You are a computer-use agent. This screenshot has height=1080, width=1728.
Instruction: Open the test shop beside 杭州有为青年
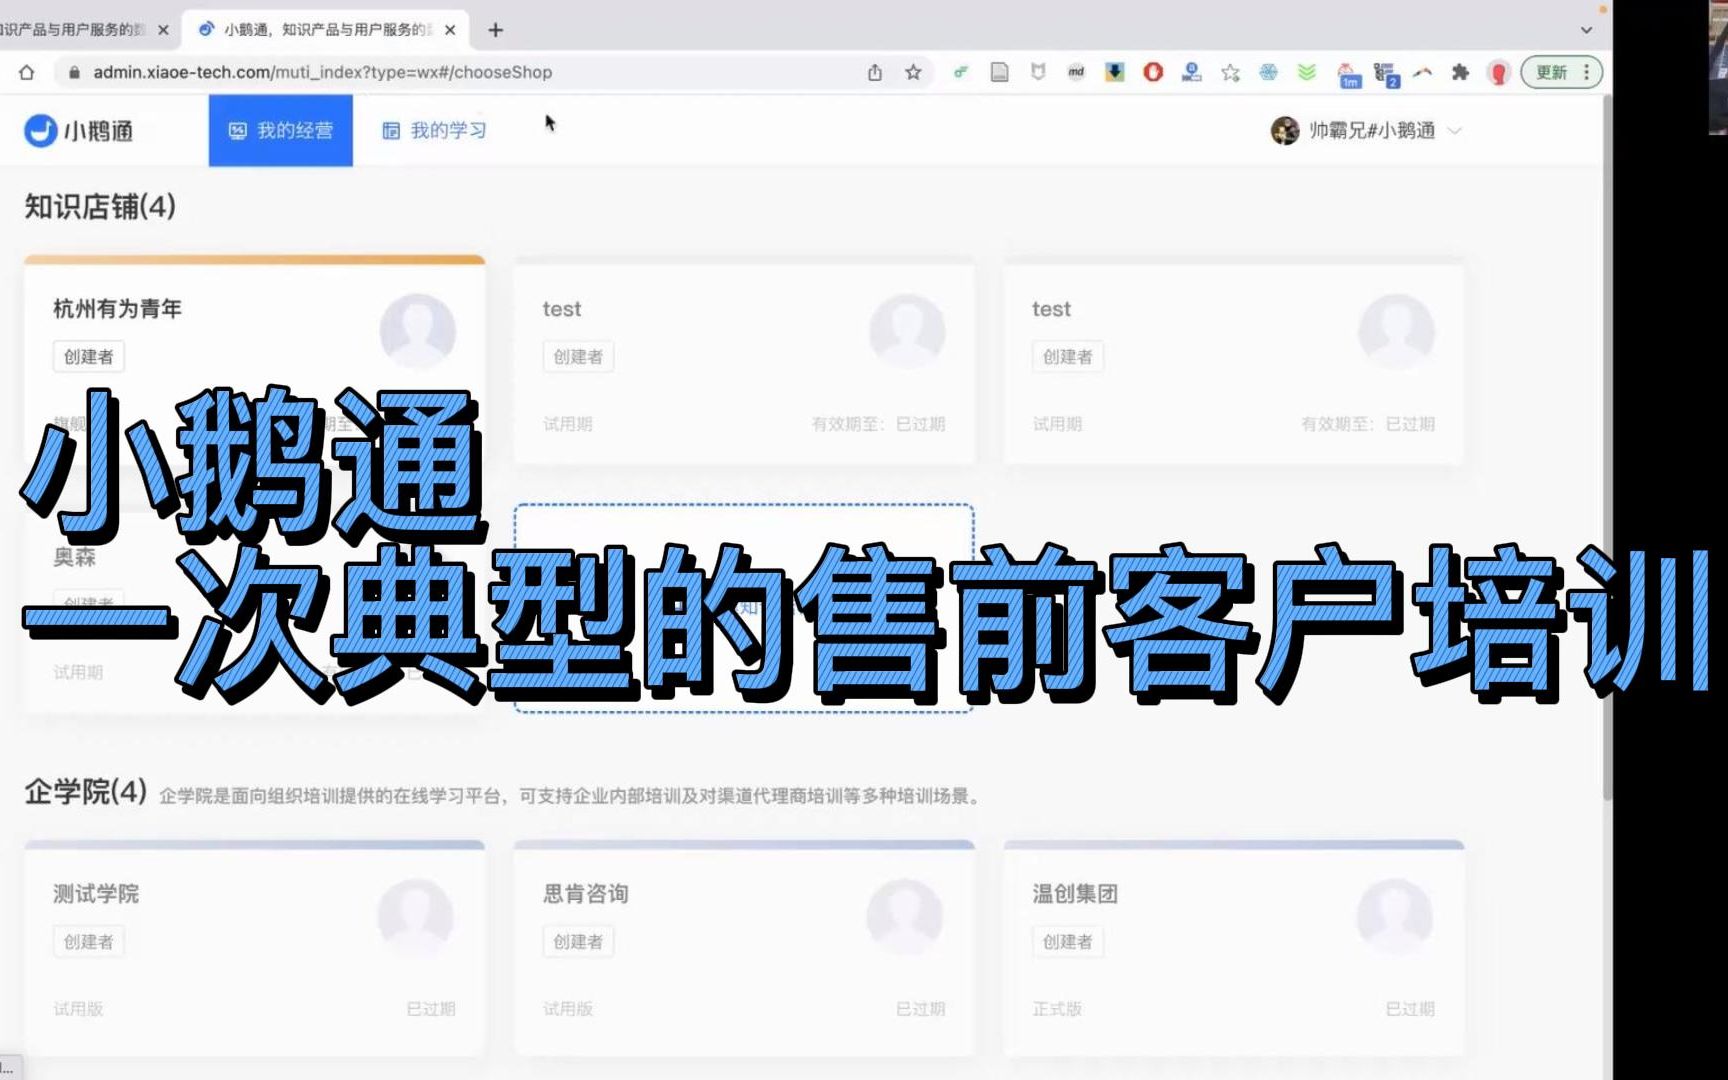tap(744, 360)
